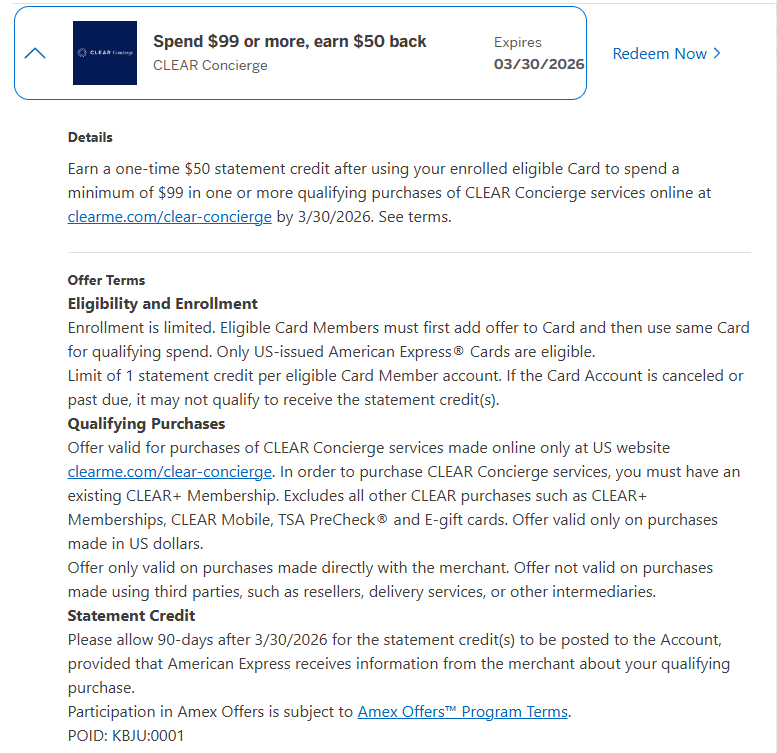The width and height of the screenshot is (777, 753).
Task: Click the Details heading
Action: tap(90, 137)
